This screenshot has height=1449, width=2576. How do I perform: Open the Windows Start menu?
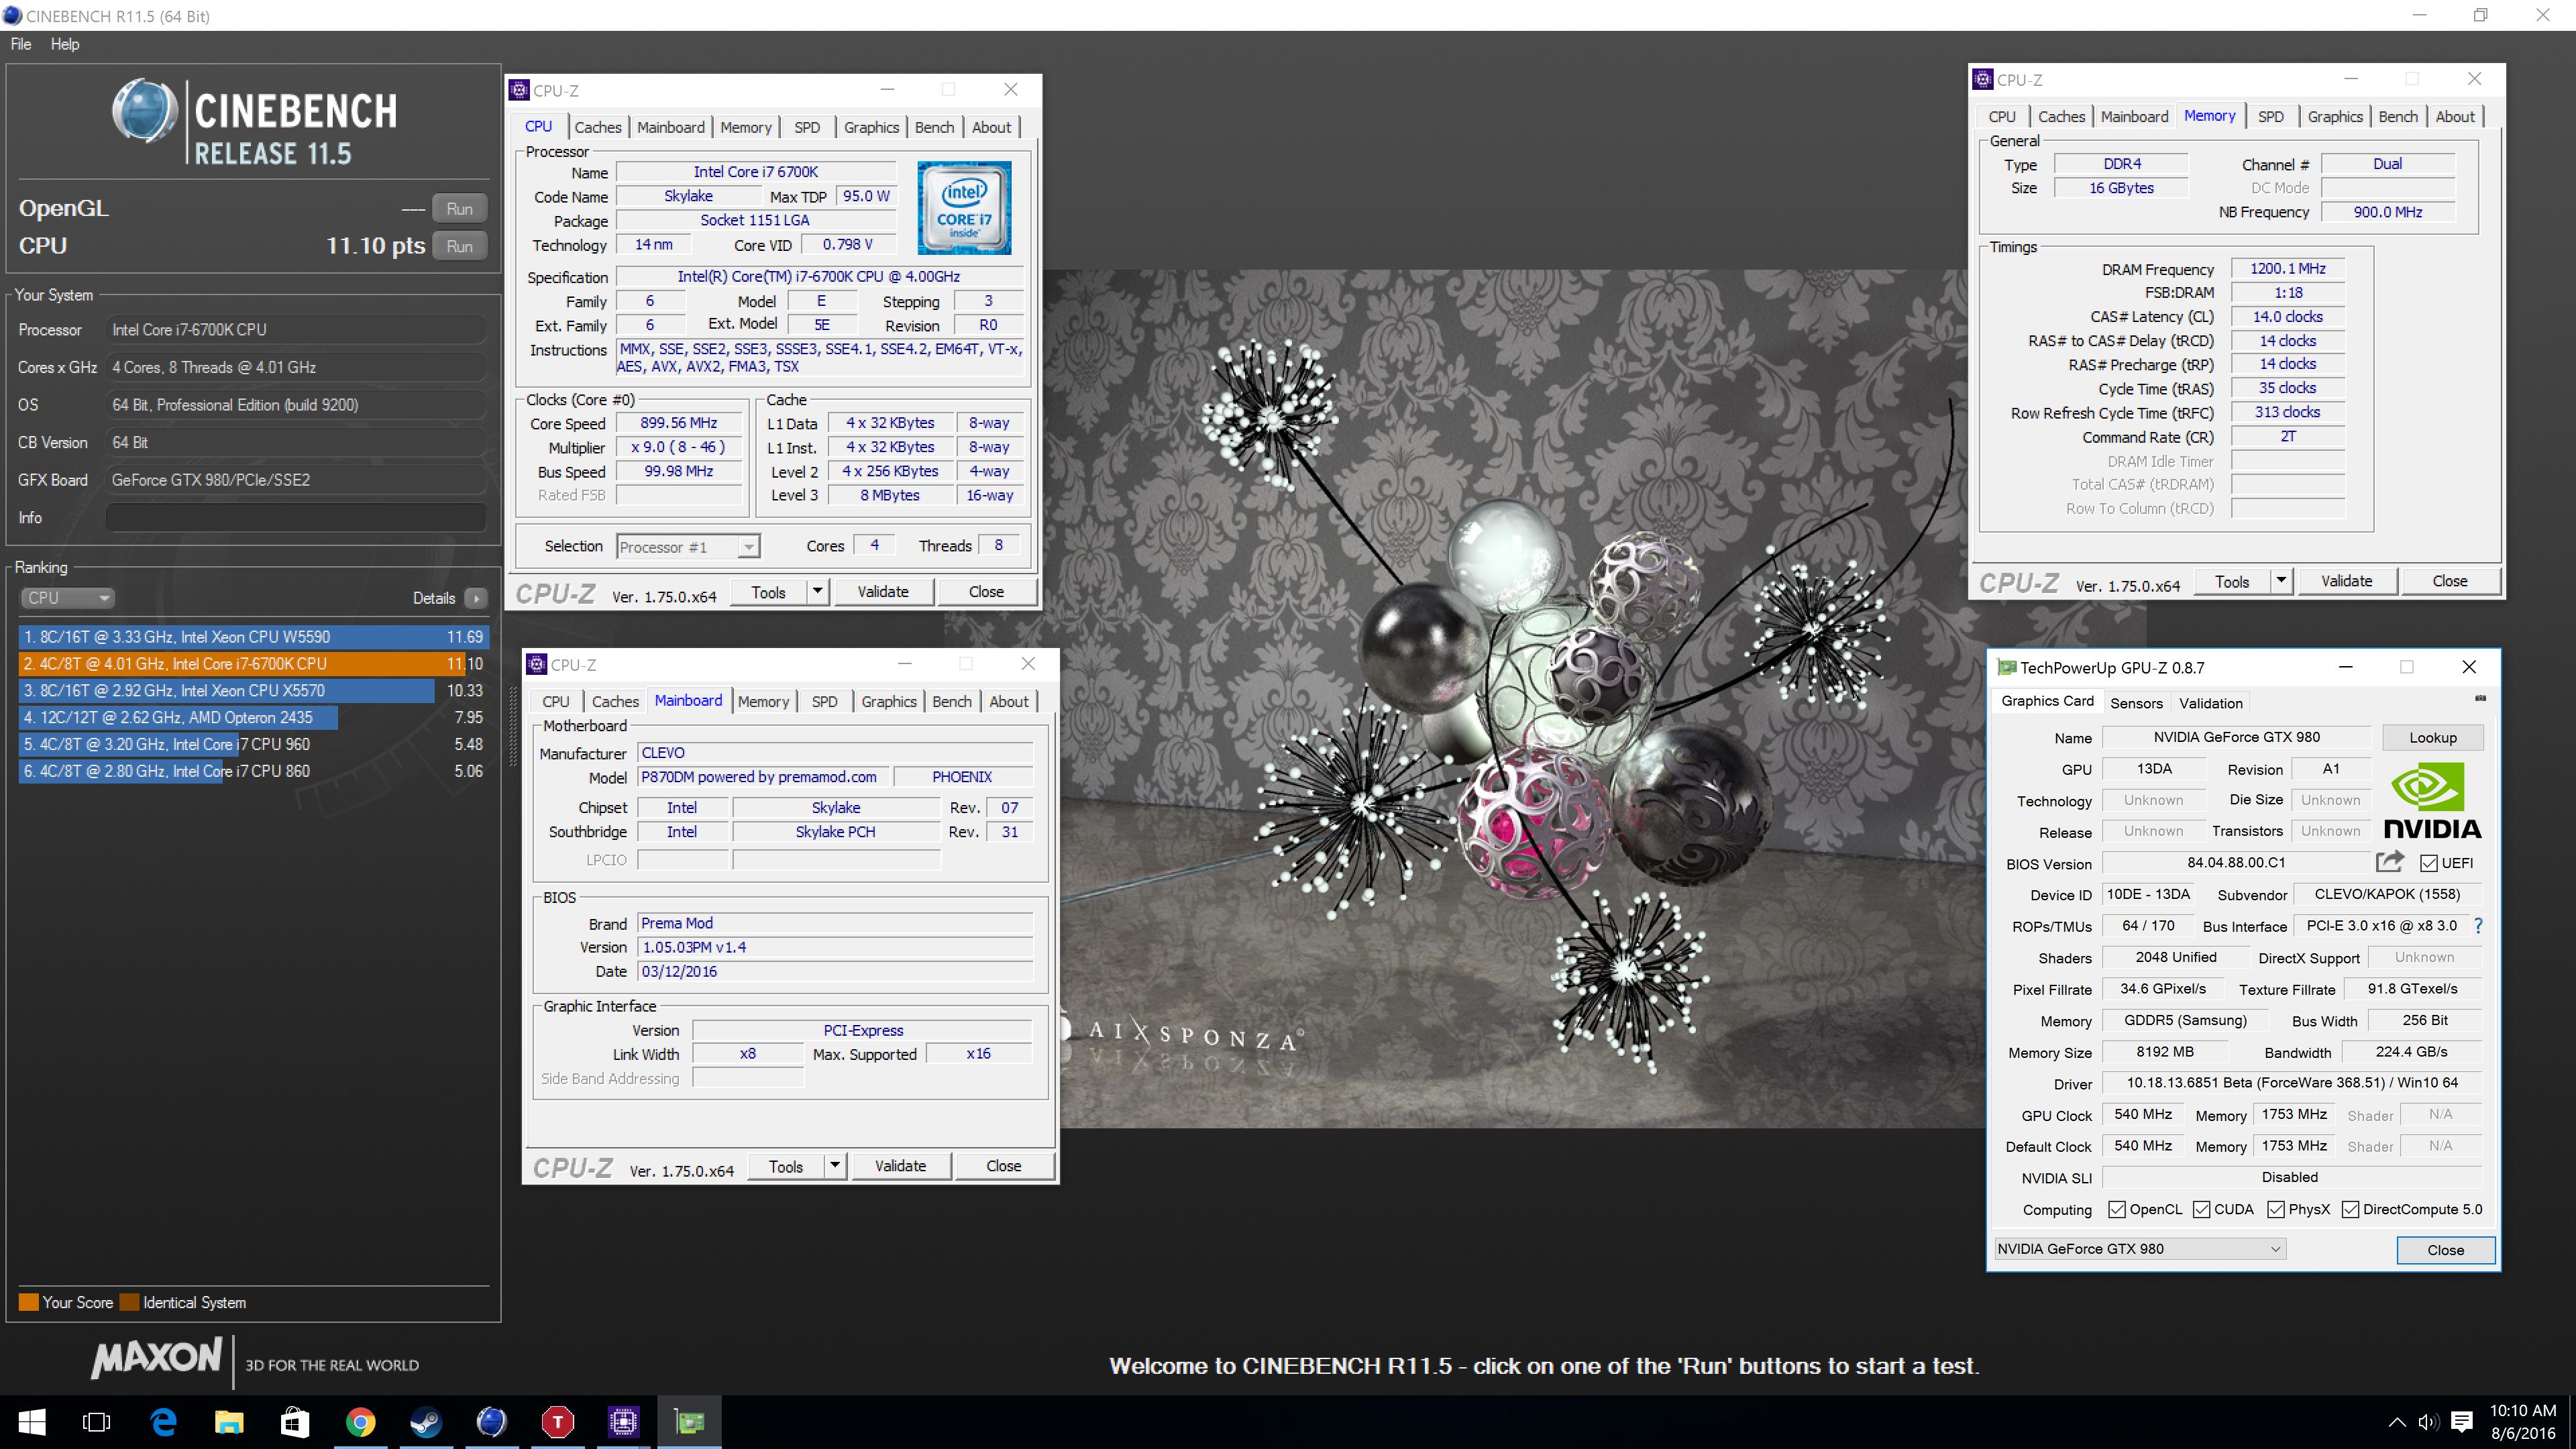coord(31,1422)
